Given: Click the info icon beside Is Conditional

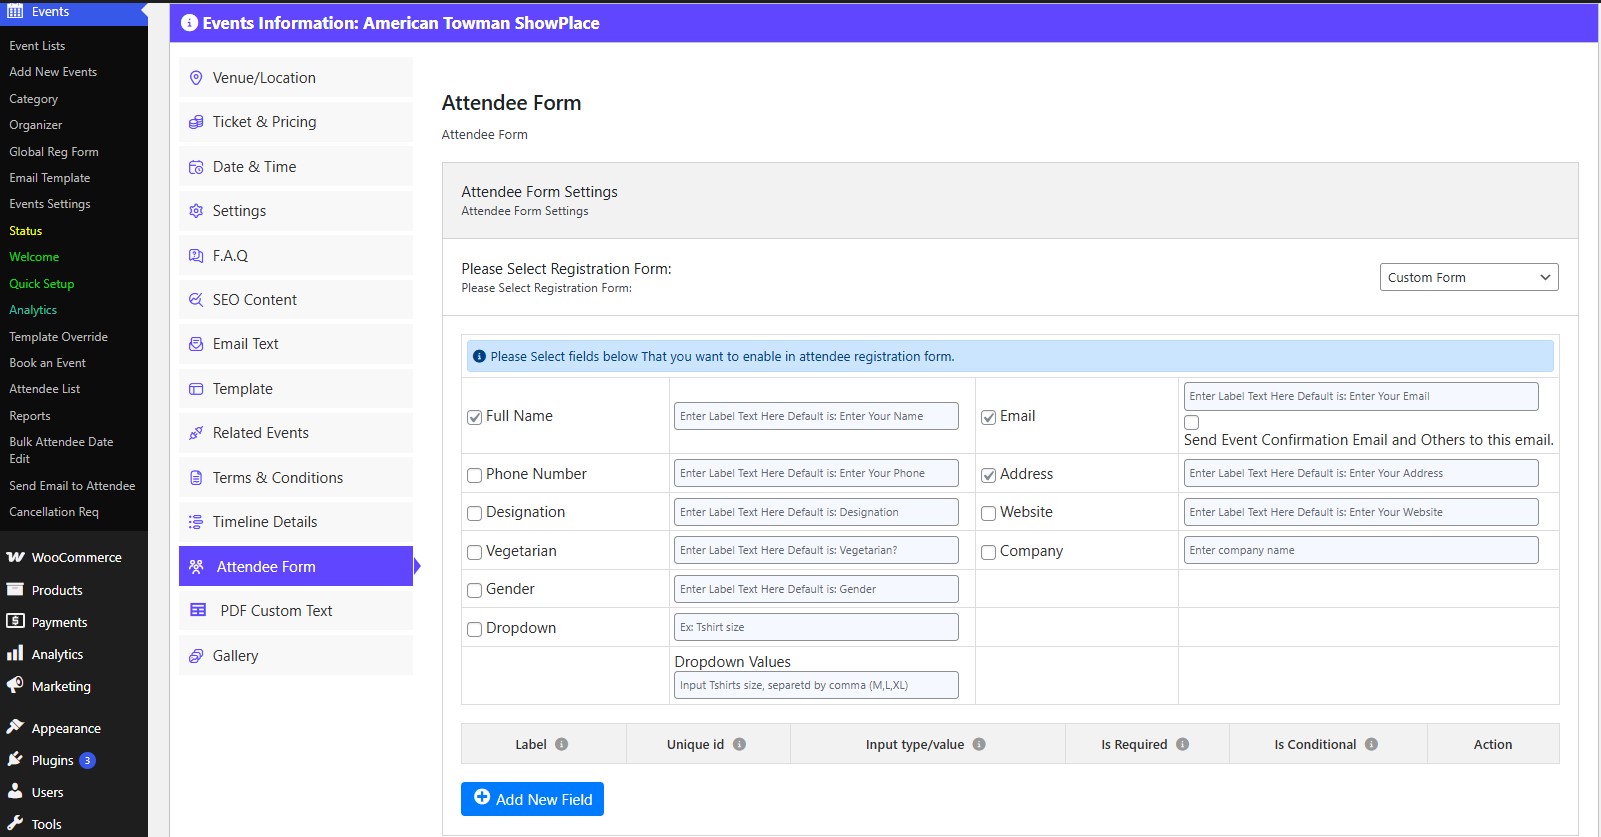Looking at the screenshot, I should click(x=1371, y=744).
